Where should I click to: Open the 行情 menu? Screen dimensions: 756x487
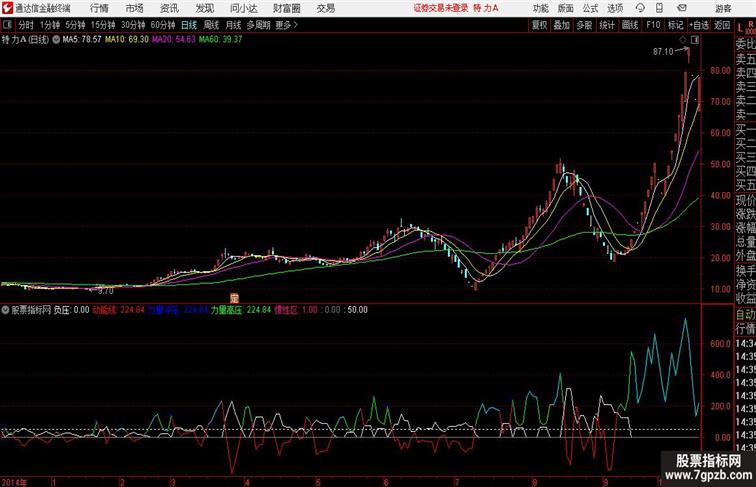pyautogui.click(x=99, y=8)
